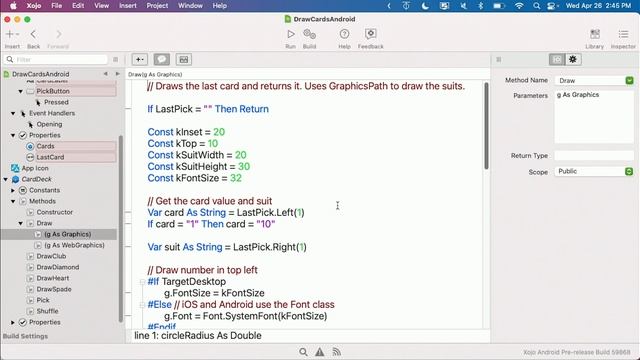Image resolution: width=640 pixels, height=360 pixels.
Task: Click the Parameters field
Action: click(x=594, y=116)
